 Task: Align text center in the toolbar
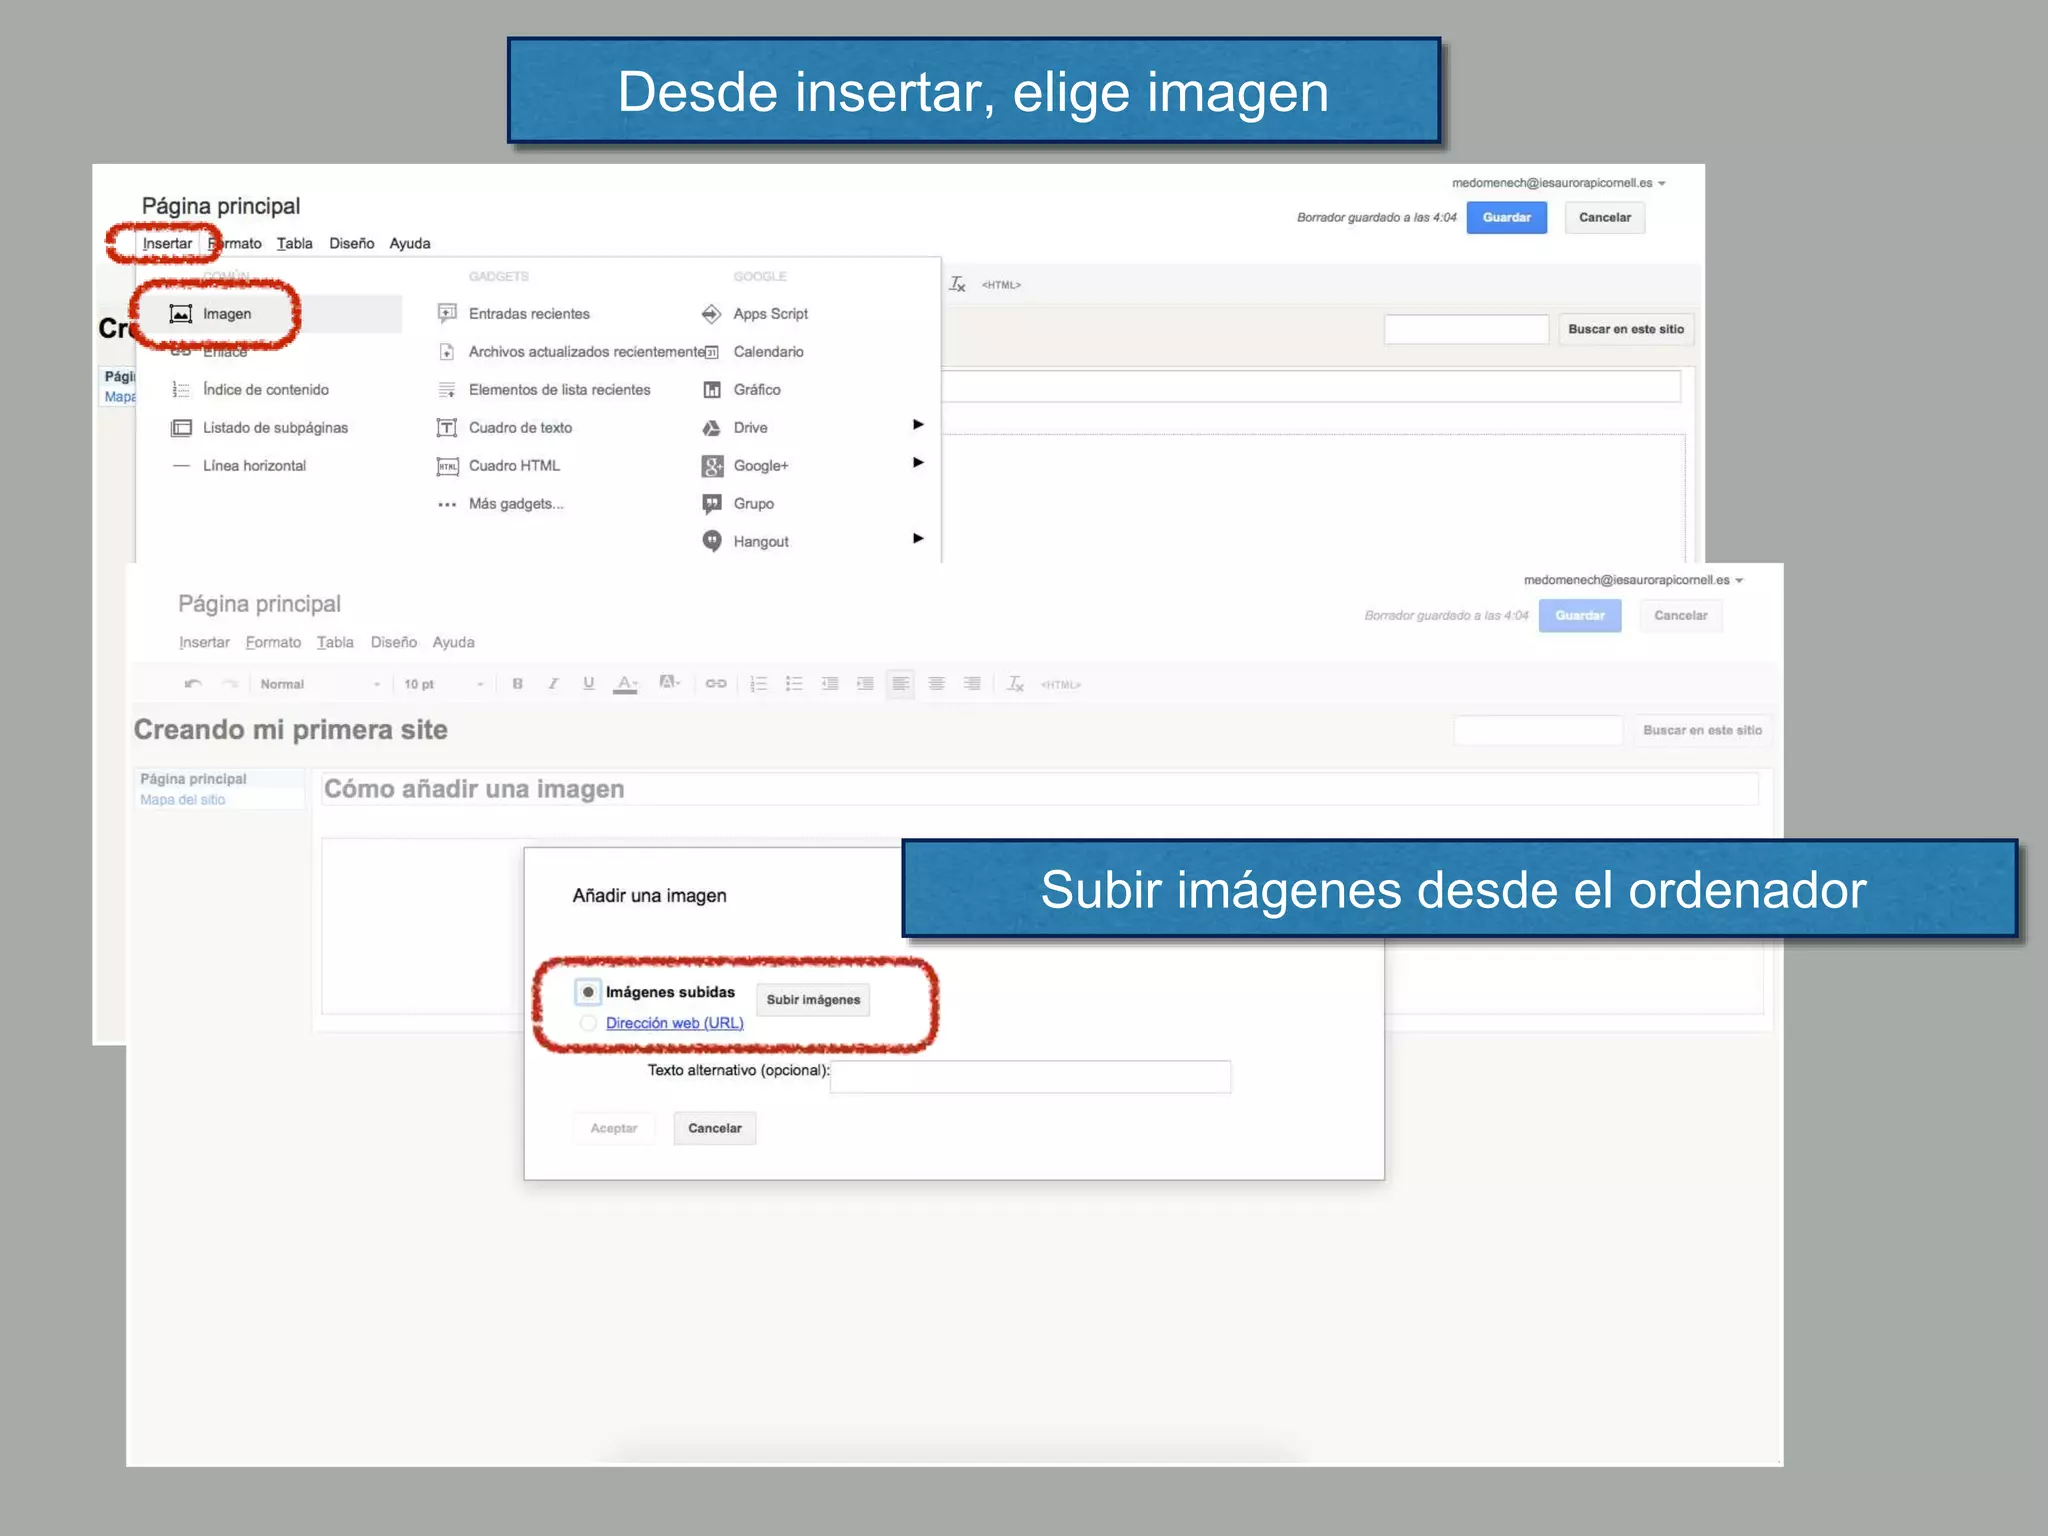937,684
